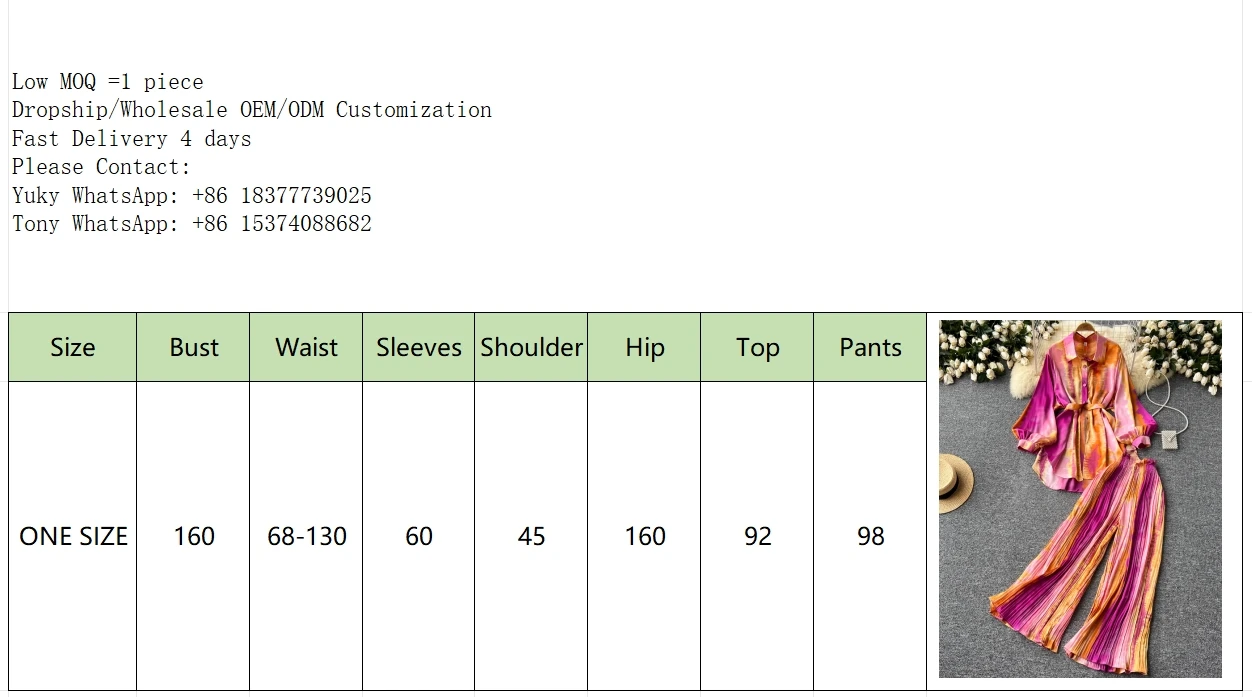Click the Tony WhatsApp number line
Screen dimensions: 1252x697
coord(192,223)
